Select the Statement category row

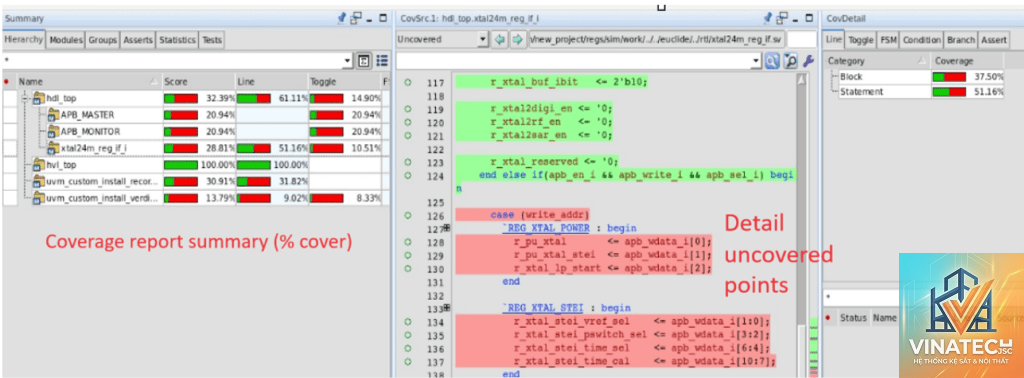pos(916,92)
